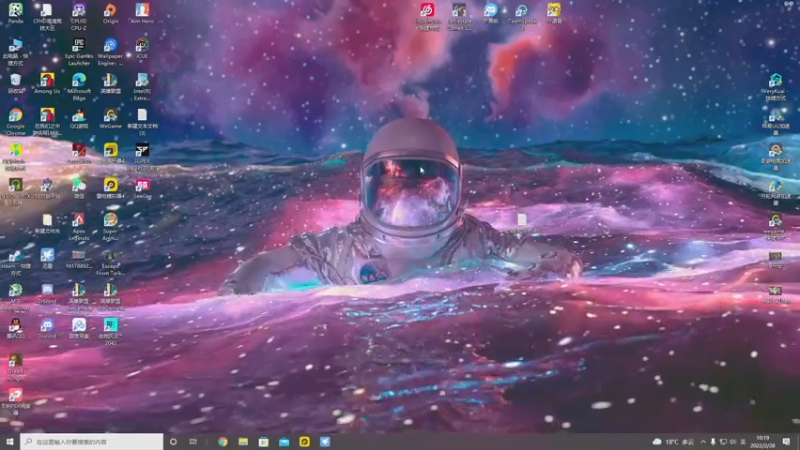
Task: Open the notification center icon
Action: pyautogui.click(x=787, y=441)
